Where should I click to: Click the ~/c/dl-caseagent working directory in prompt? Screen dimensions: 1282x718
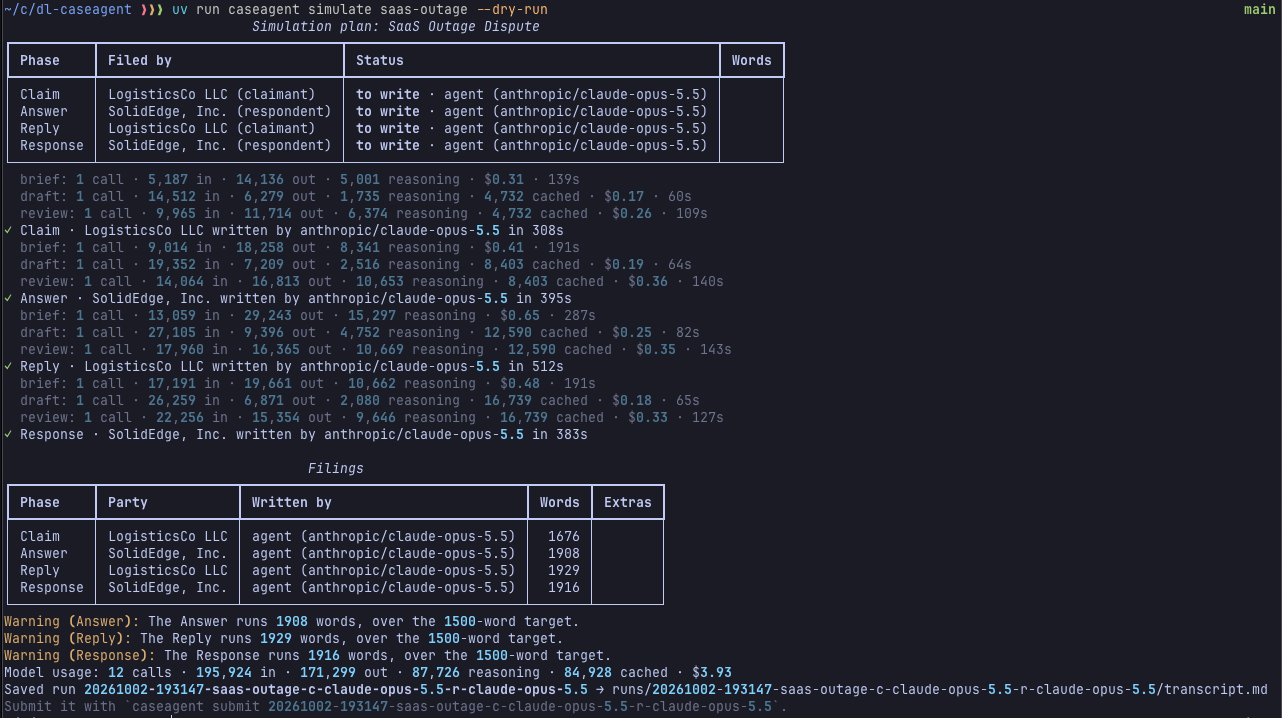click(x=67, y=9)
